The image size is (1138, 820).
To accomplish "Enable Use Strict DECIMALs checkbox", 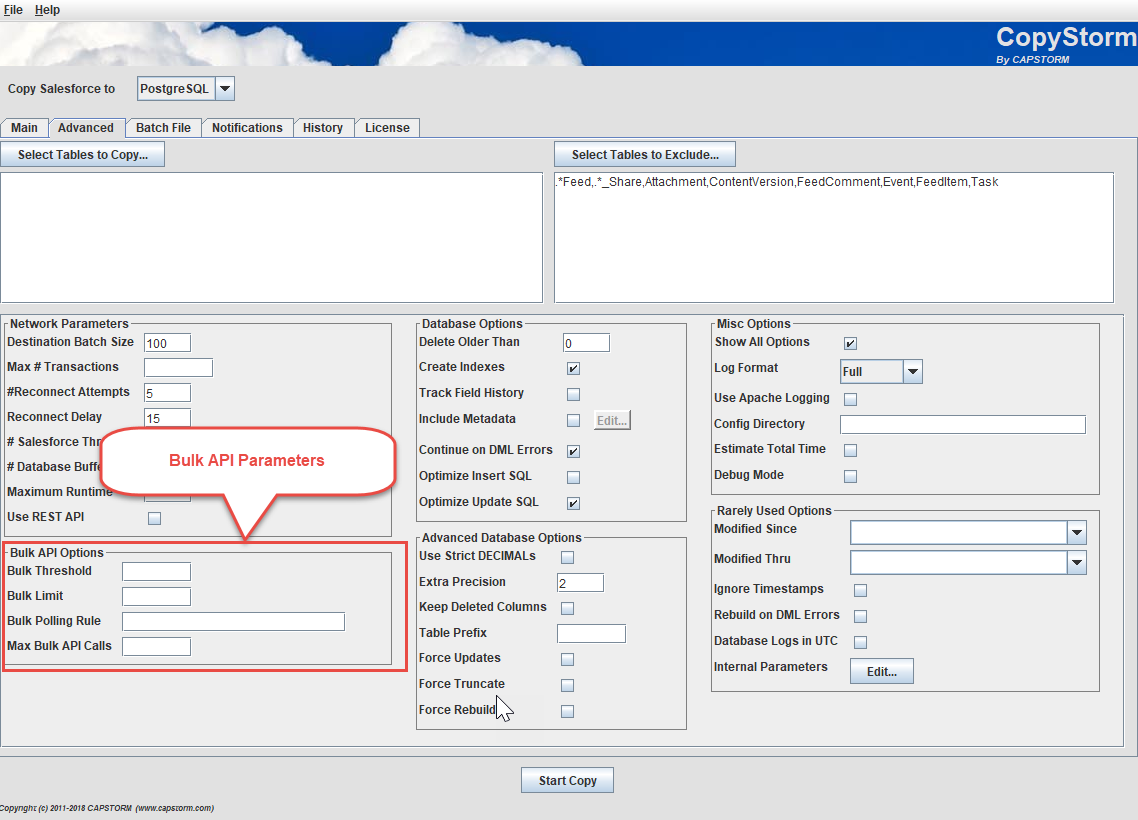I will click(x=568, y=557).
